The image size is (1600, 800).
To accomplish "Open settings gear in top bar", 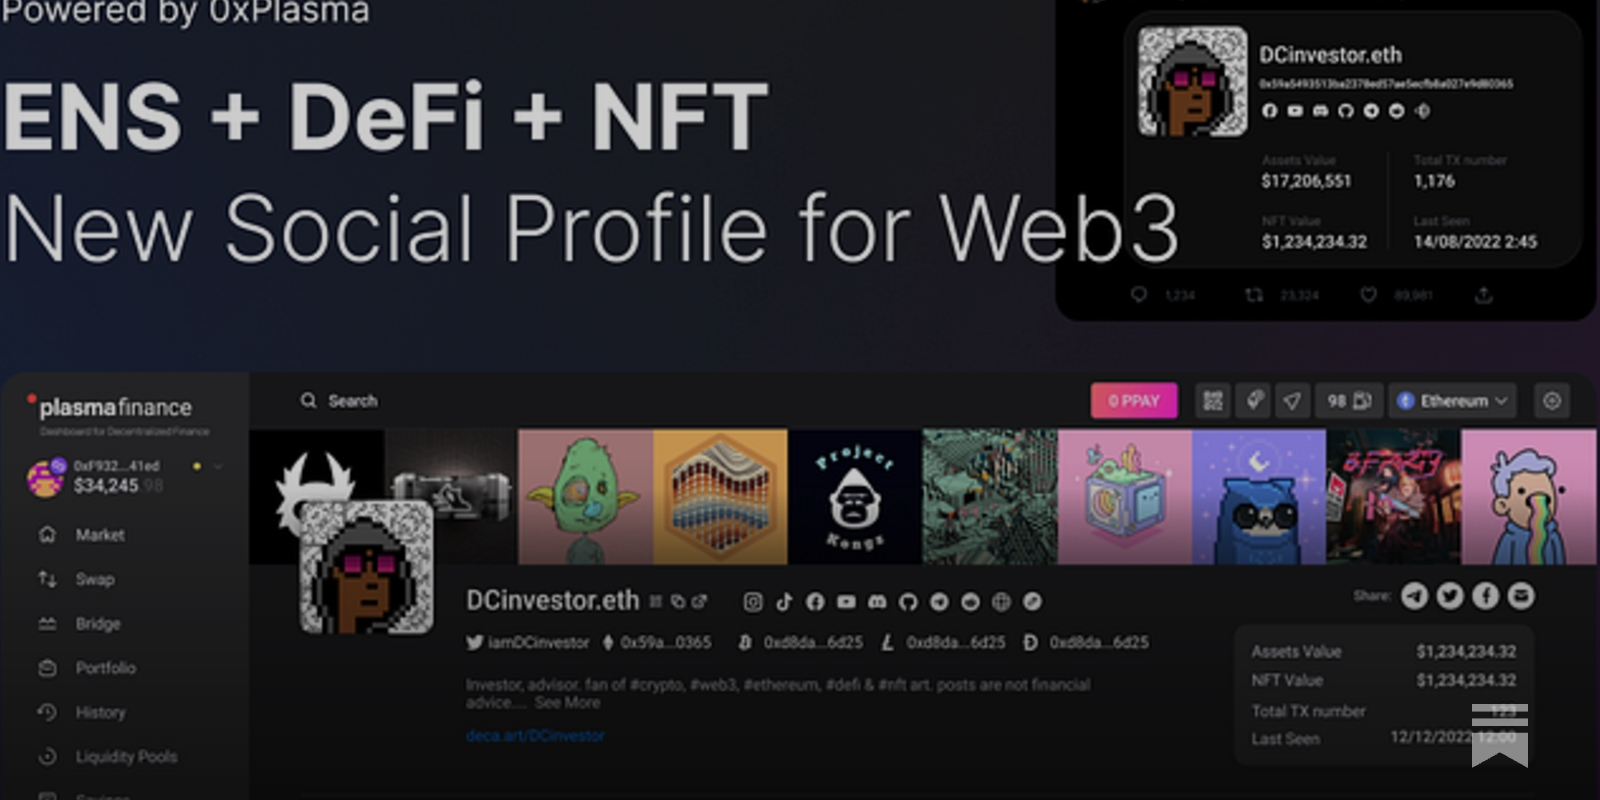I will point(1552,401).
